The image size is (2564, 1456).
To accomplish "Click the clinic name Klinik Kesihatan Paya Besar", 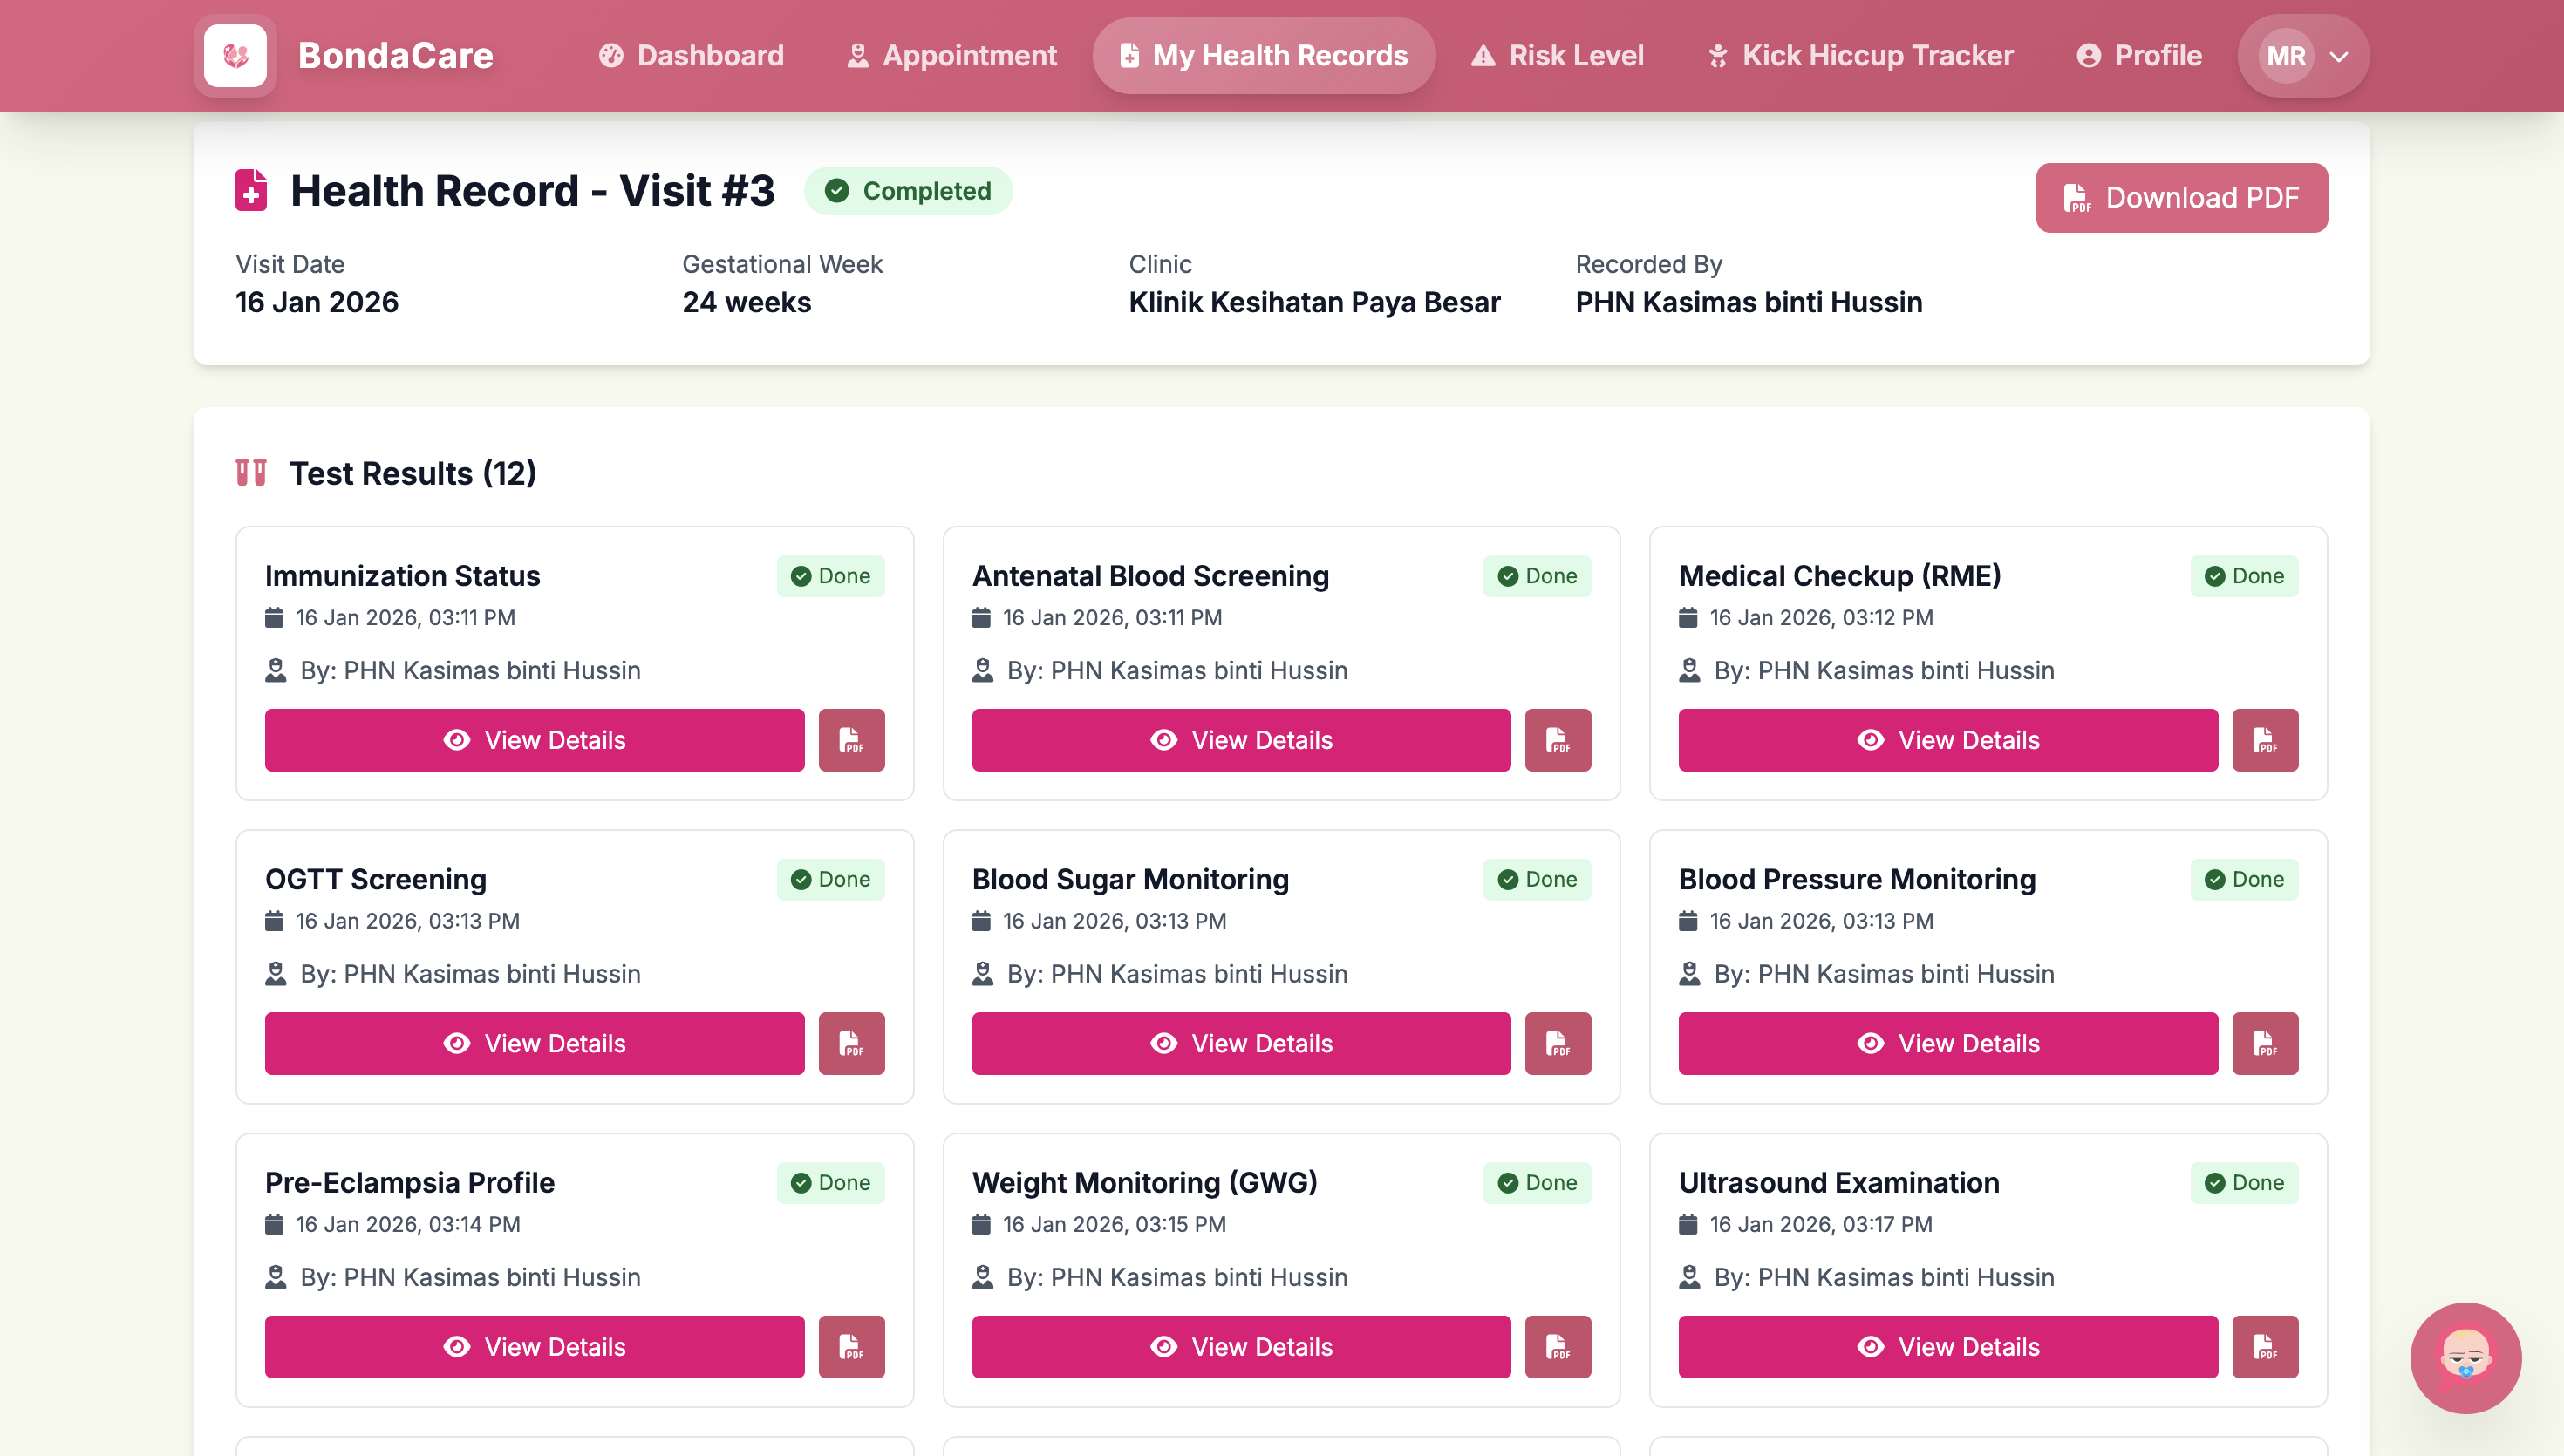I will pyautogui.click(x=1314, y=302).
